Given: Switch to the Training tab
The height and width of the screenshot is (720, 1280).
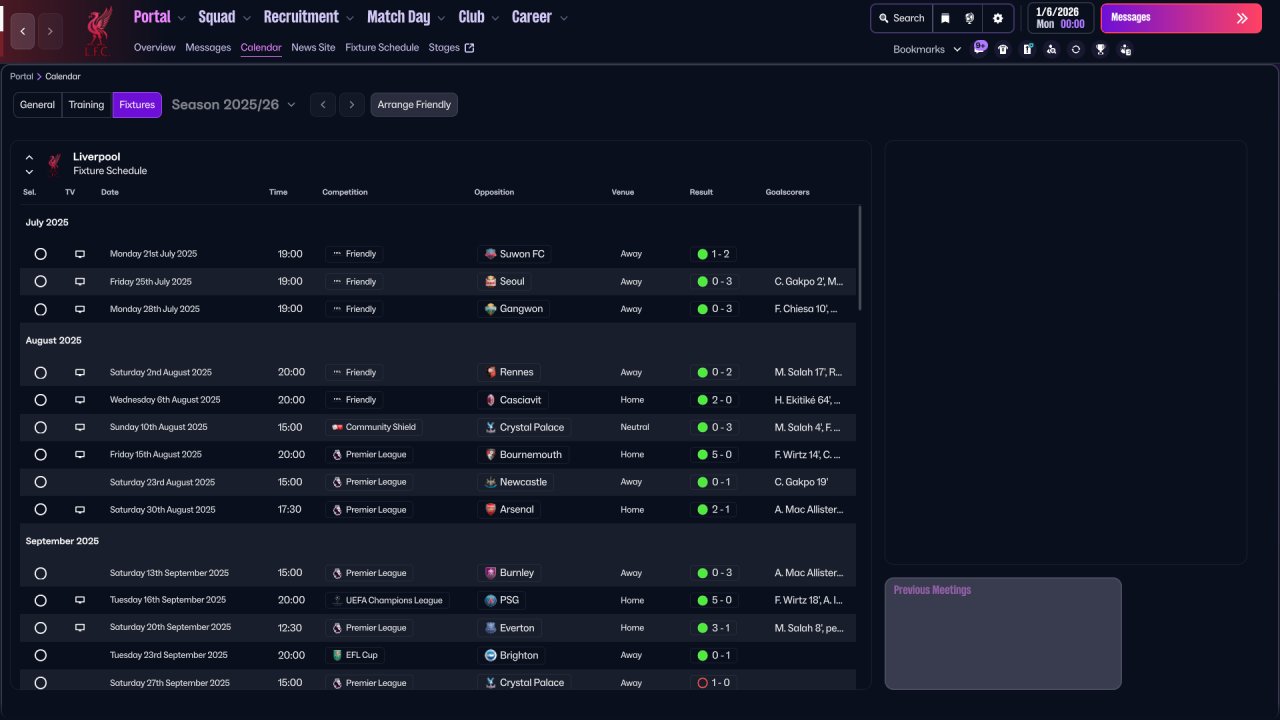Looking at the screenshot, I should 86,105.
